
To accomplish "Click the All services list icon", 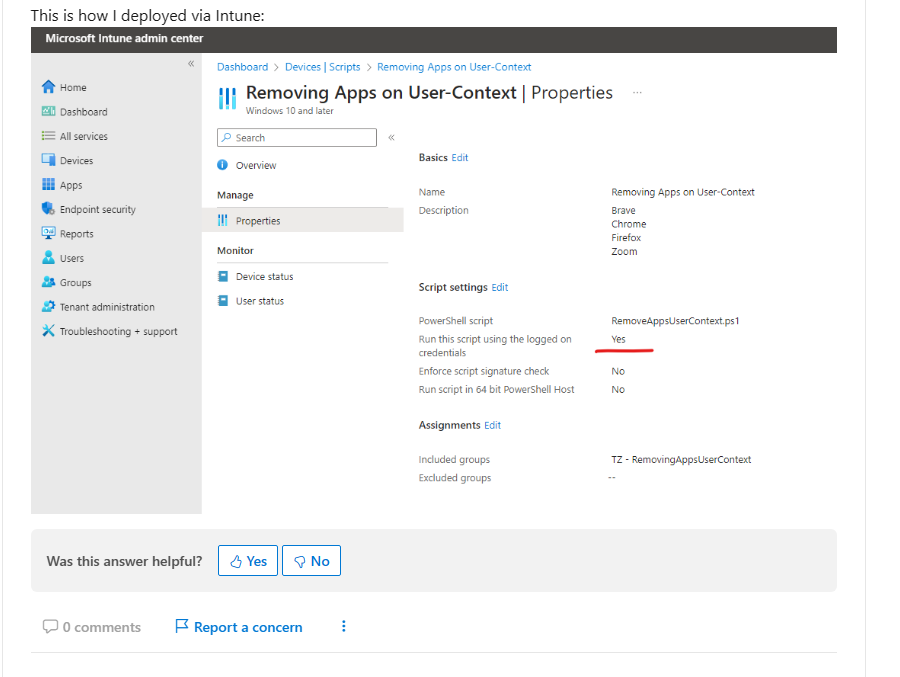I will point(48,136).
